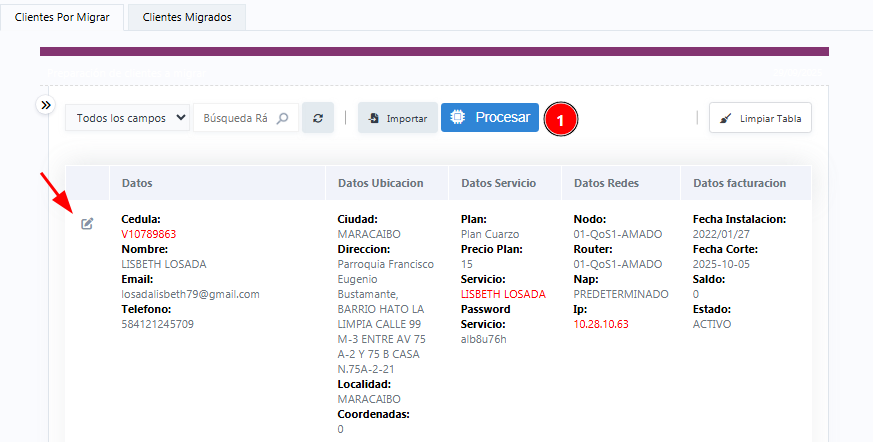The width and height of the screenshot is (873, 442).
Task: Click the Datos Servicio column header
Action: (x=499, y=183)
